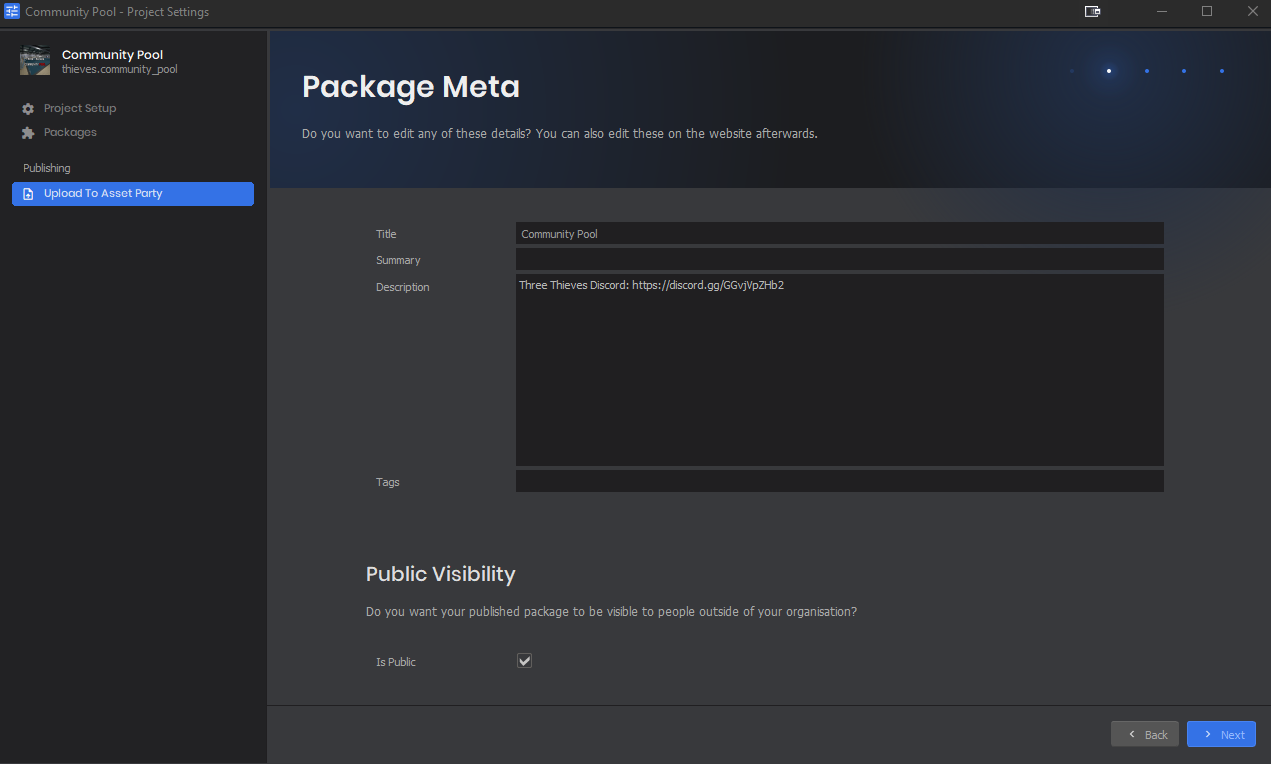Focus the empty Summary field
Screen dimensions: 1271x764
[839, 260]
